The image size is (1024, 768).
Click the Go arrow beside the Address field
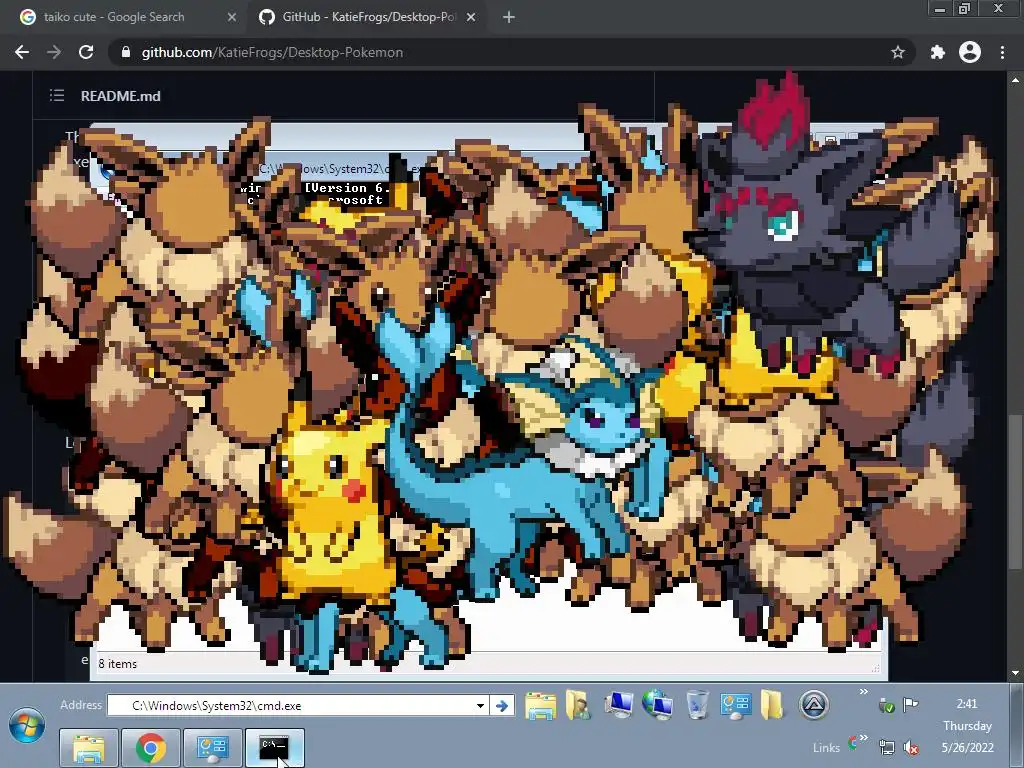[x=502, y=706]
